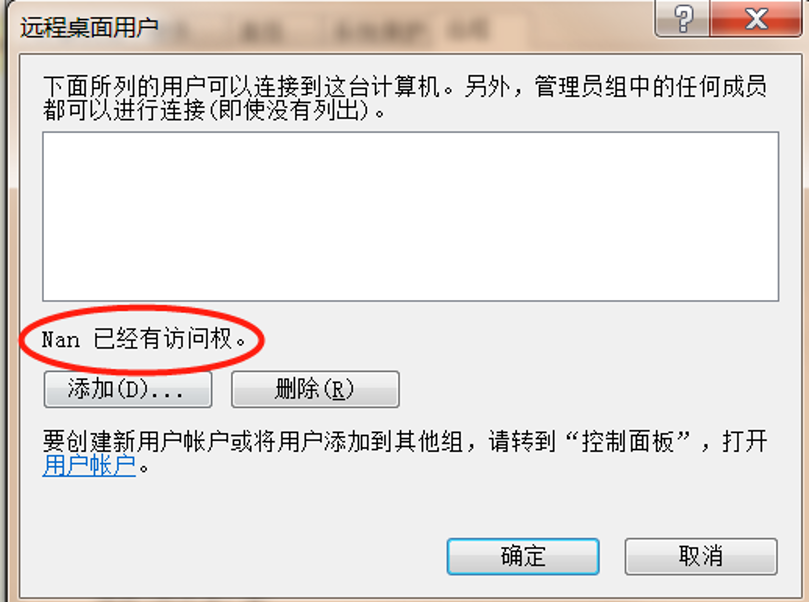
Task: Click the 远程桌面用户 title bar text
Action: point(89,27)
